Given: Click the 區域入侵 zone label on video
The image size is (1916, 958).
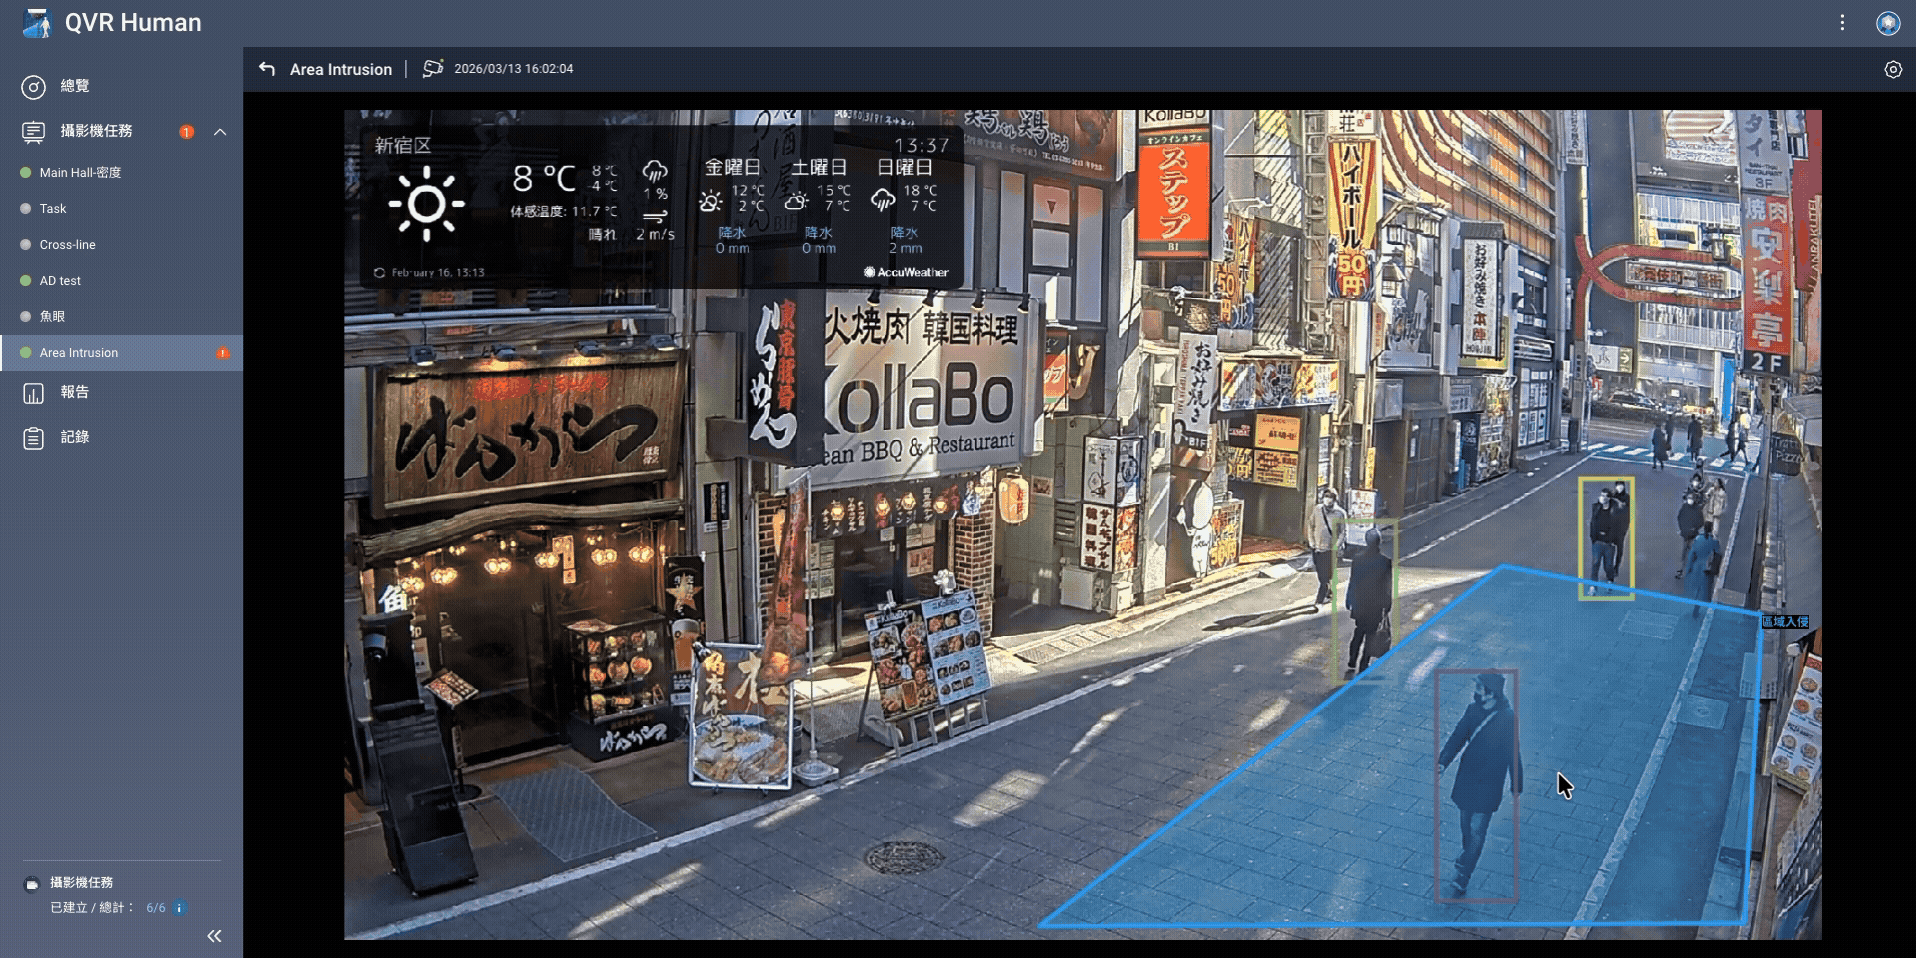Looking at the screenshot, I should tap(1784, 622).
